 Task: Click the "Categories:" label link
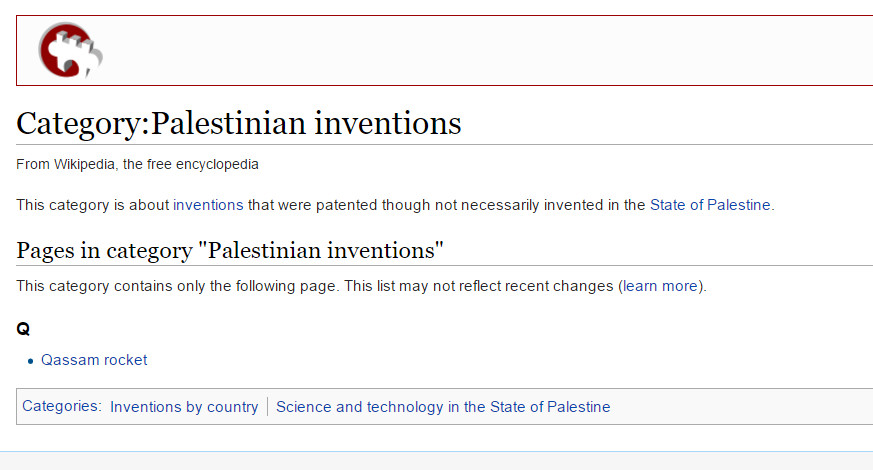point(62,406)
